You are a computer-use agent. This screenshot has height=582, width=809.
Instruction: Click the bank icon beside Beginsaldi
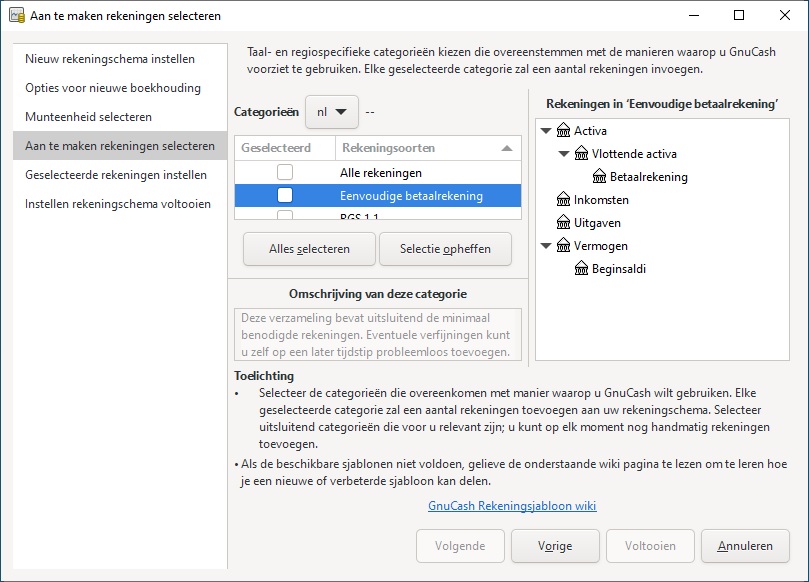[581, 269]
